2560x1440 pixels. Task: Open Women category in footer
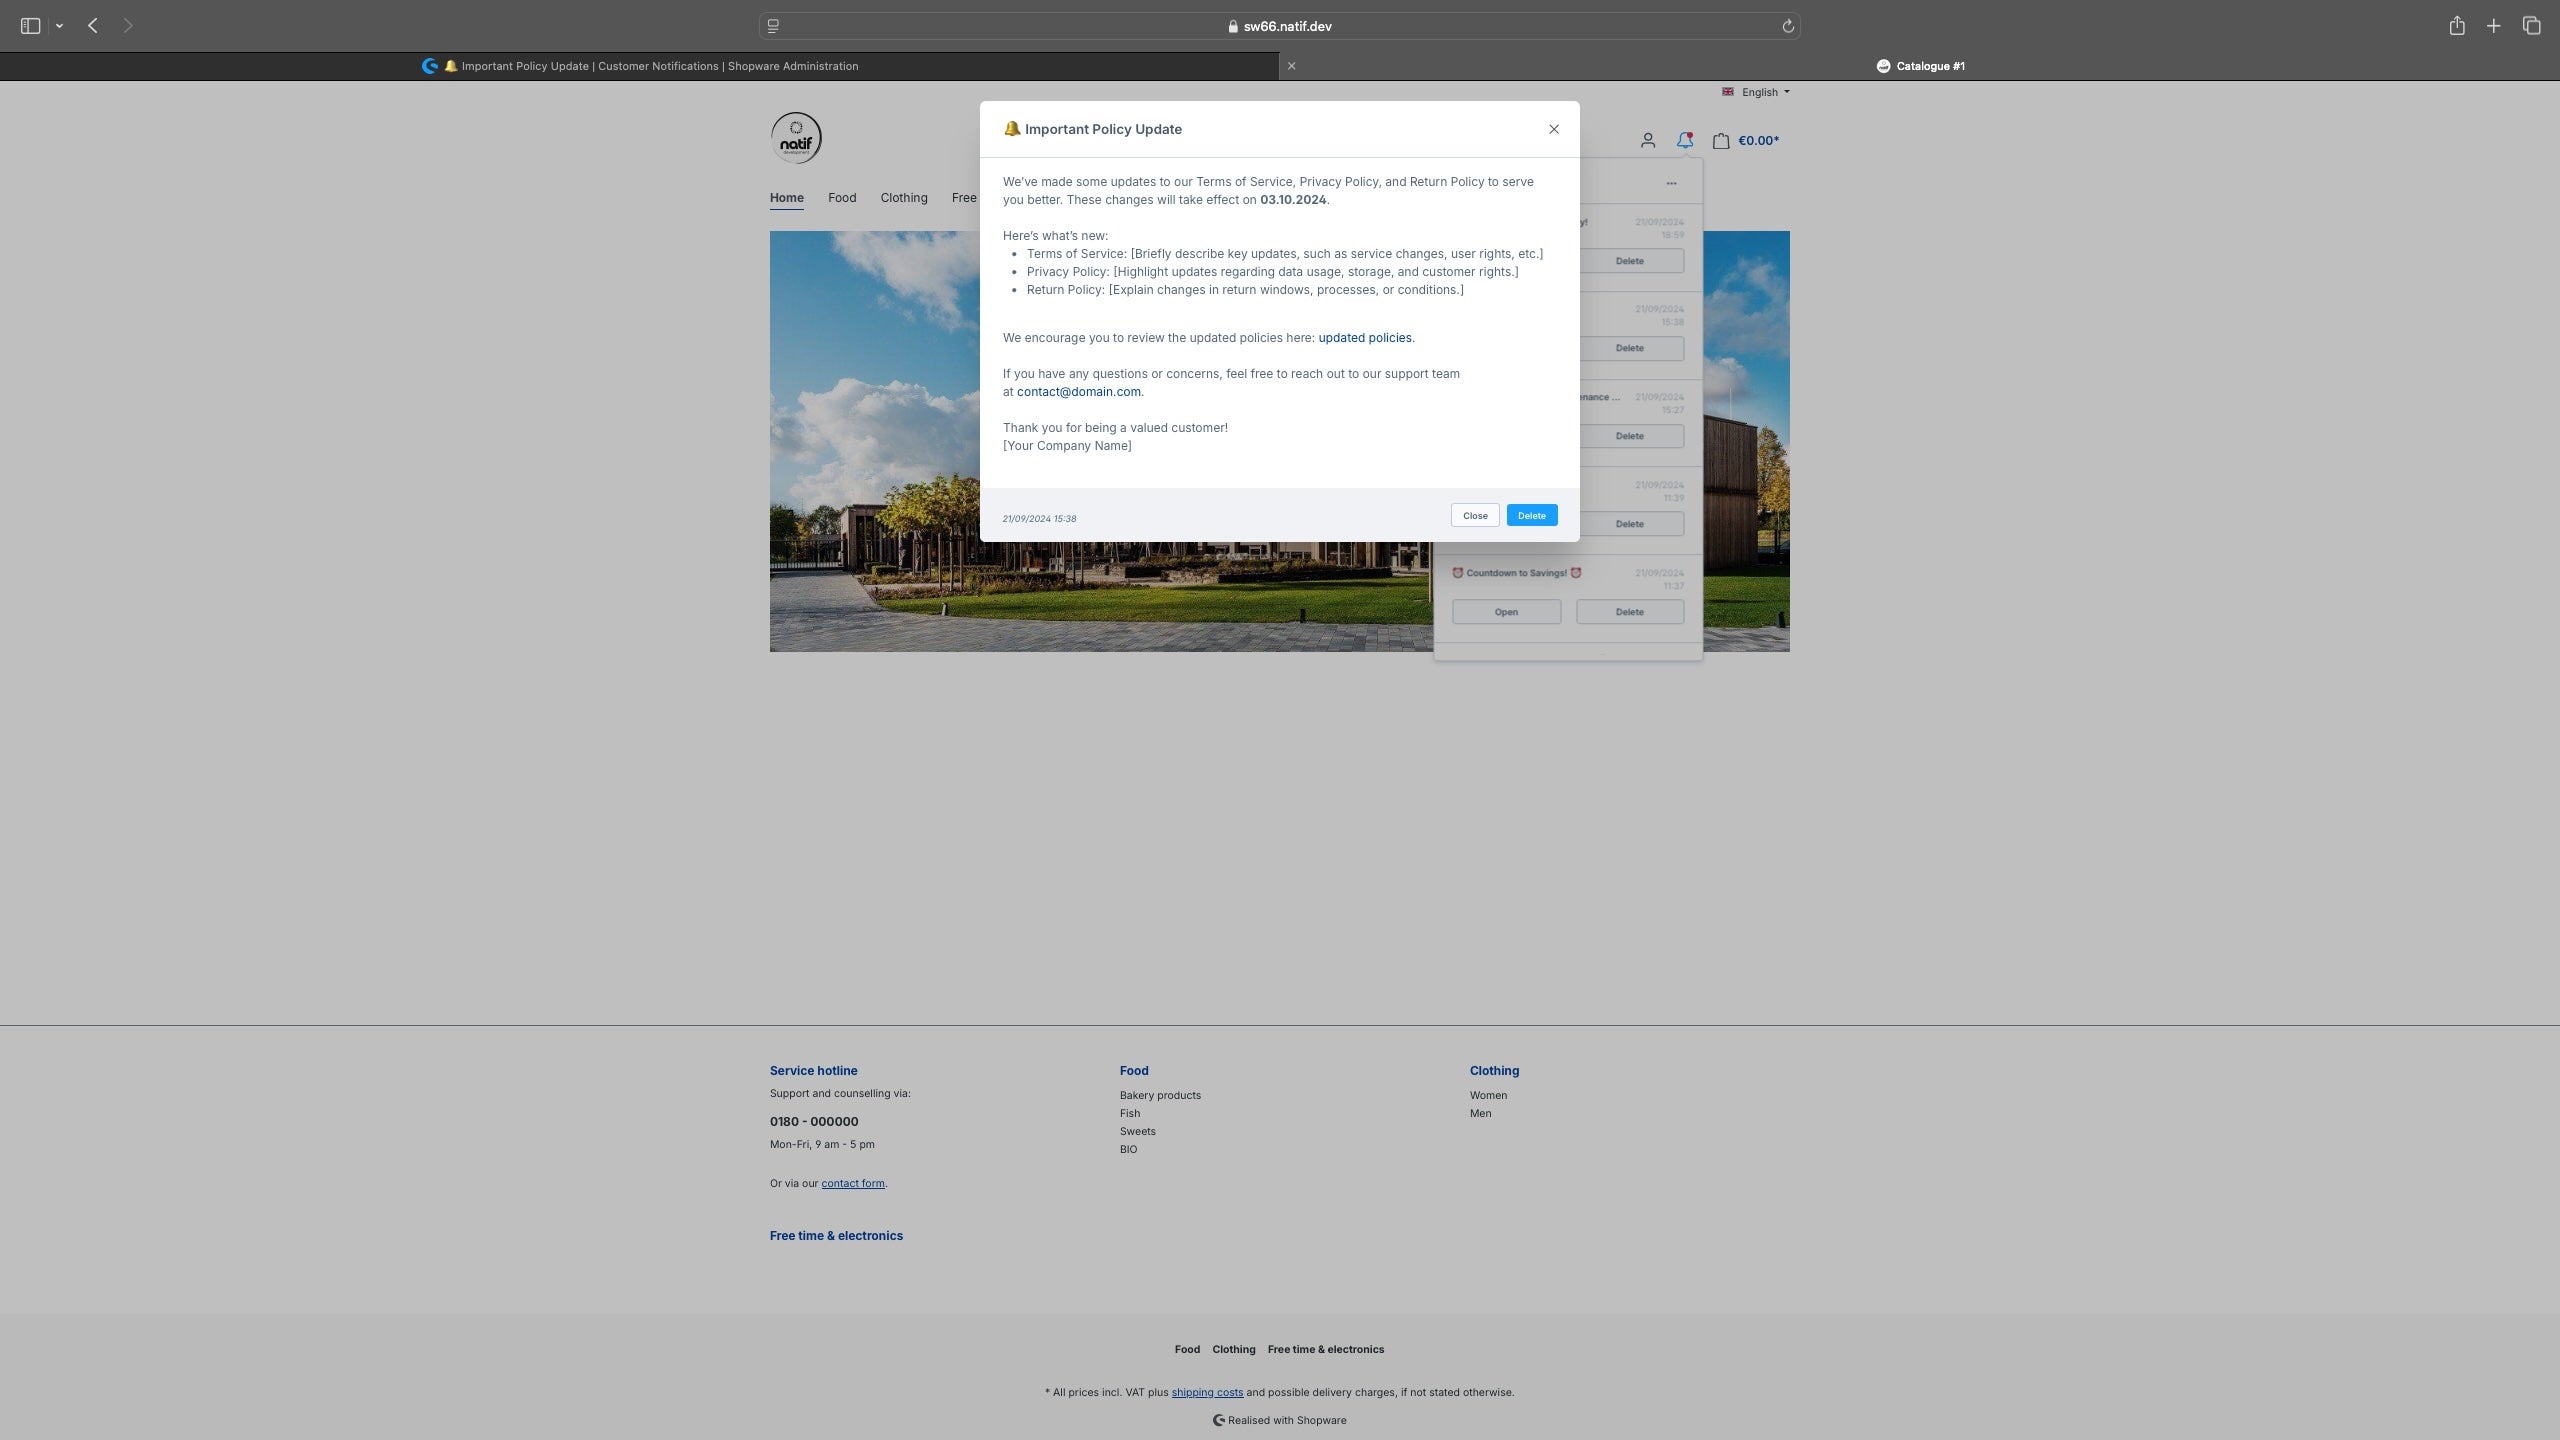pos(1488,1095)
